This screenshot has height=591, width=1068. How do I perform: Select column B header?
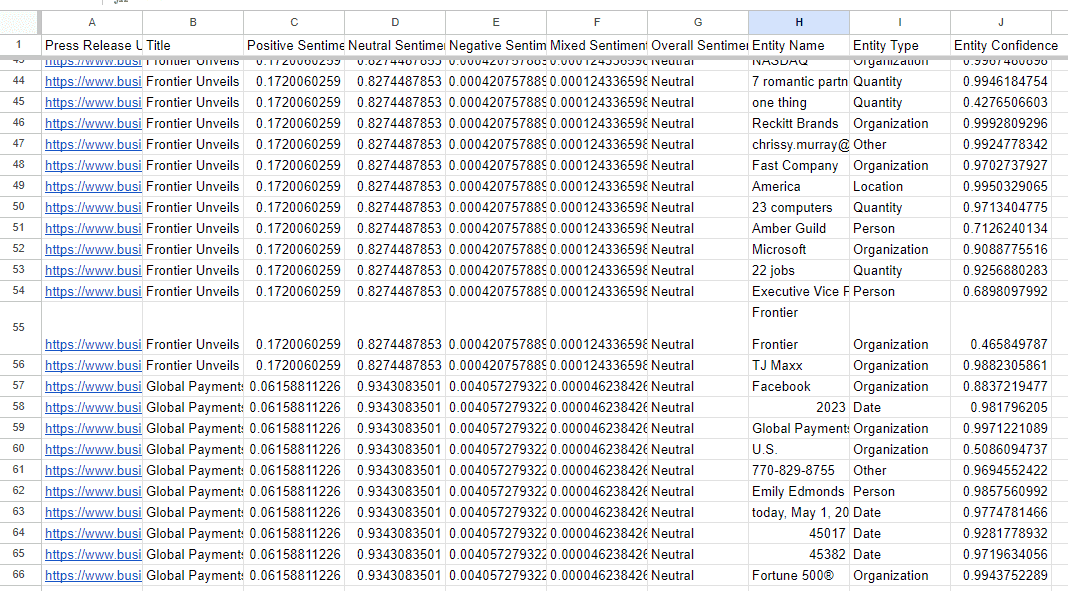tap(193, 22)
